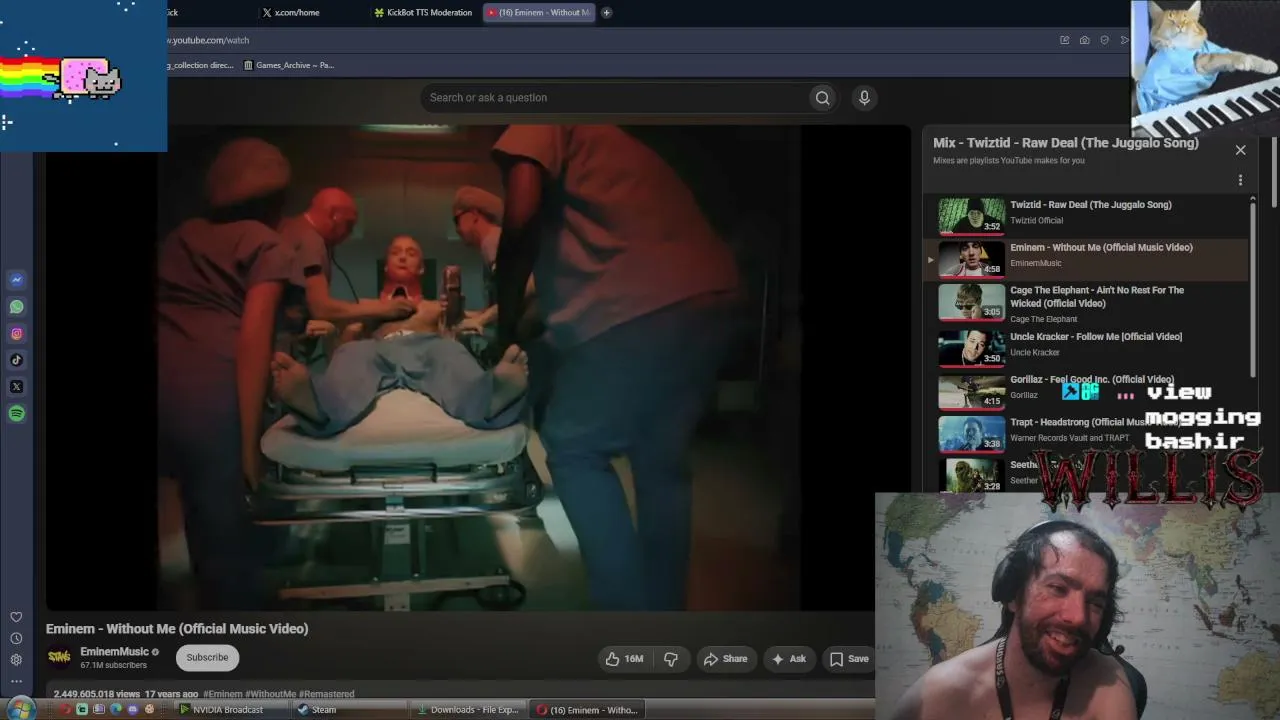
Task: Open Messenger in the browser sidebar
Action: (x=16, y=280)
